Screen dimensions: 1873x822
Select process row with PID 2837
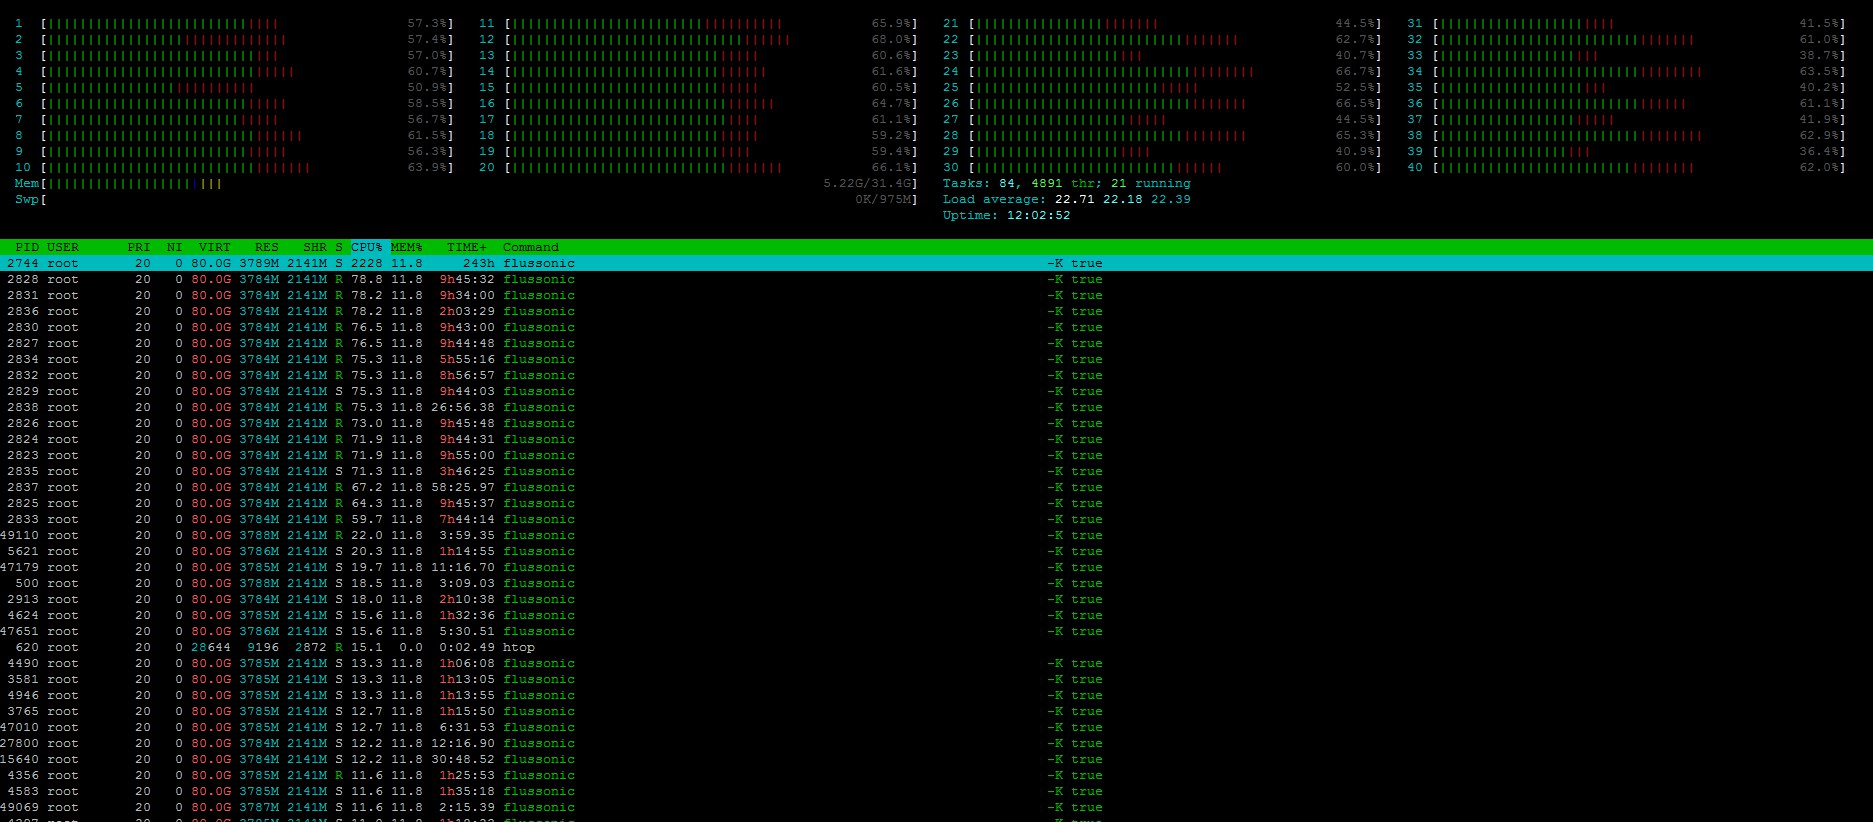(x=936, y=487)
